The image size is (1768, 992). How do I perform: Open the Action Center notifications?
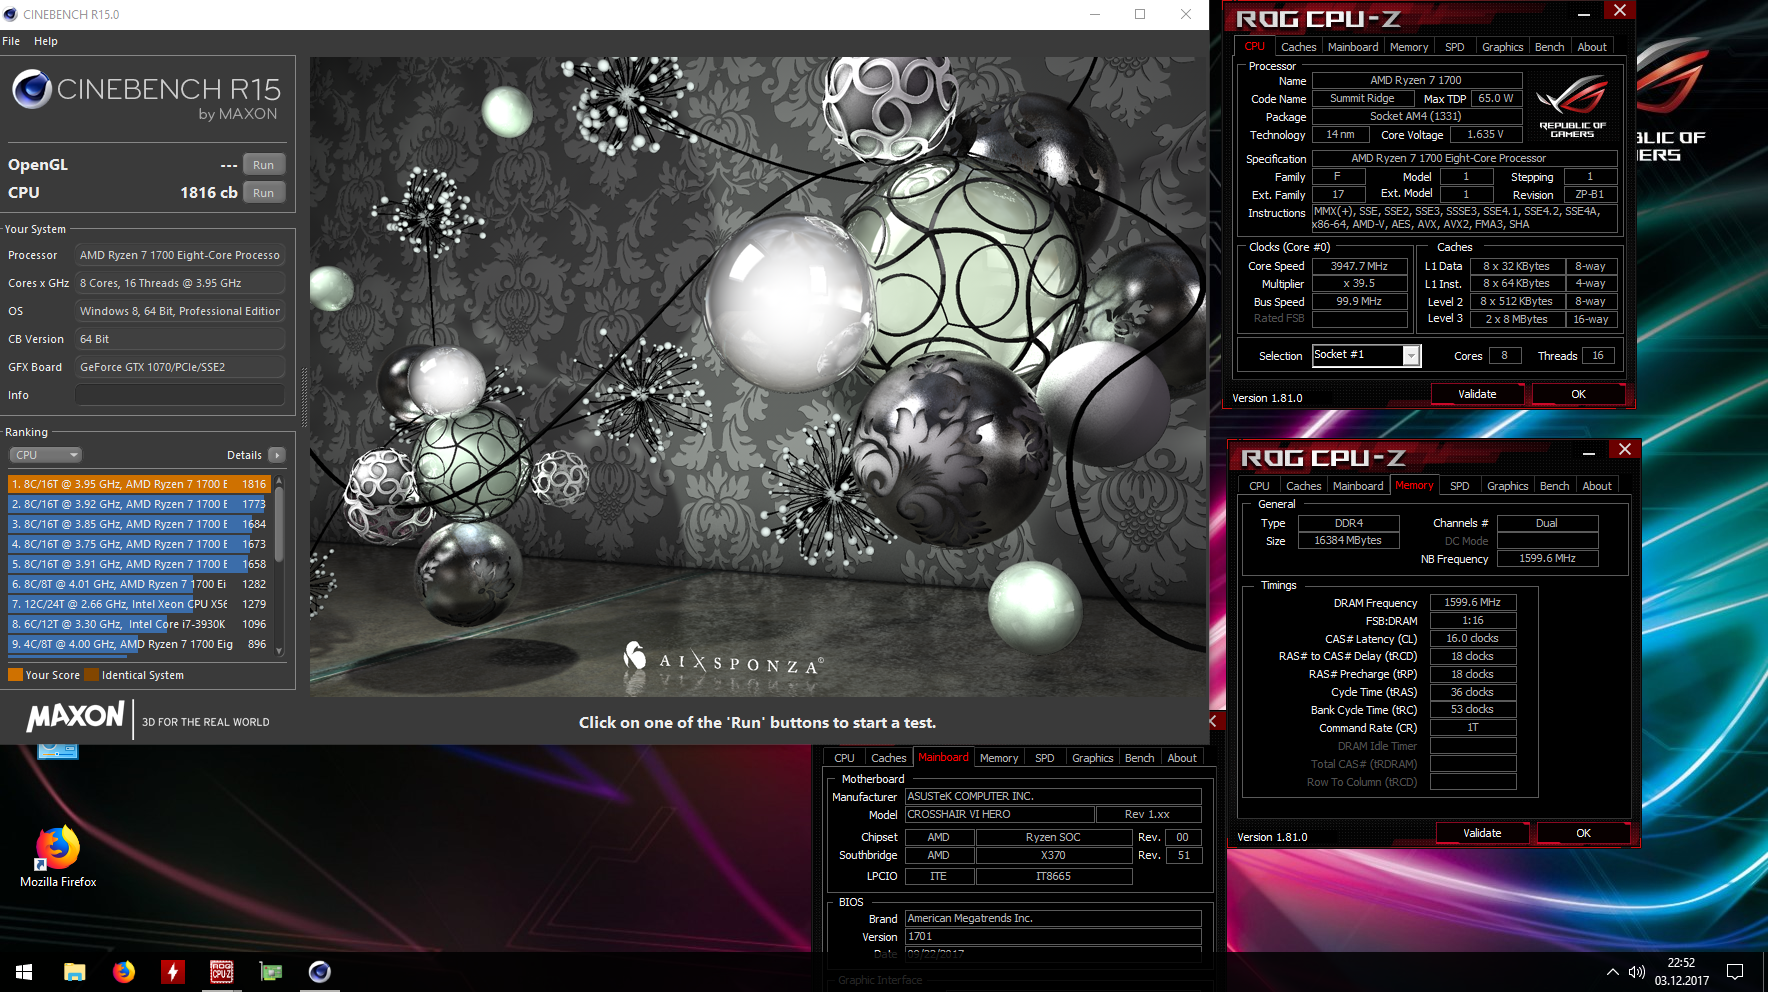(1735, 972)
